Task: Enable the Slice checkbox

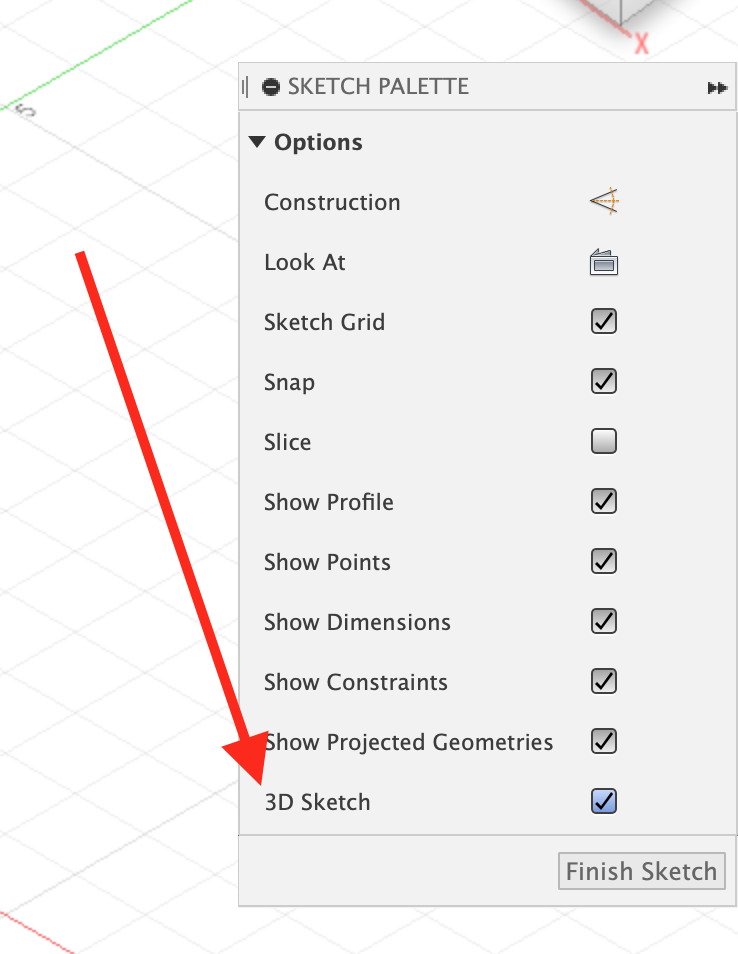Action: pyautogui.click(x=604, y=442)
